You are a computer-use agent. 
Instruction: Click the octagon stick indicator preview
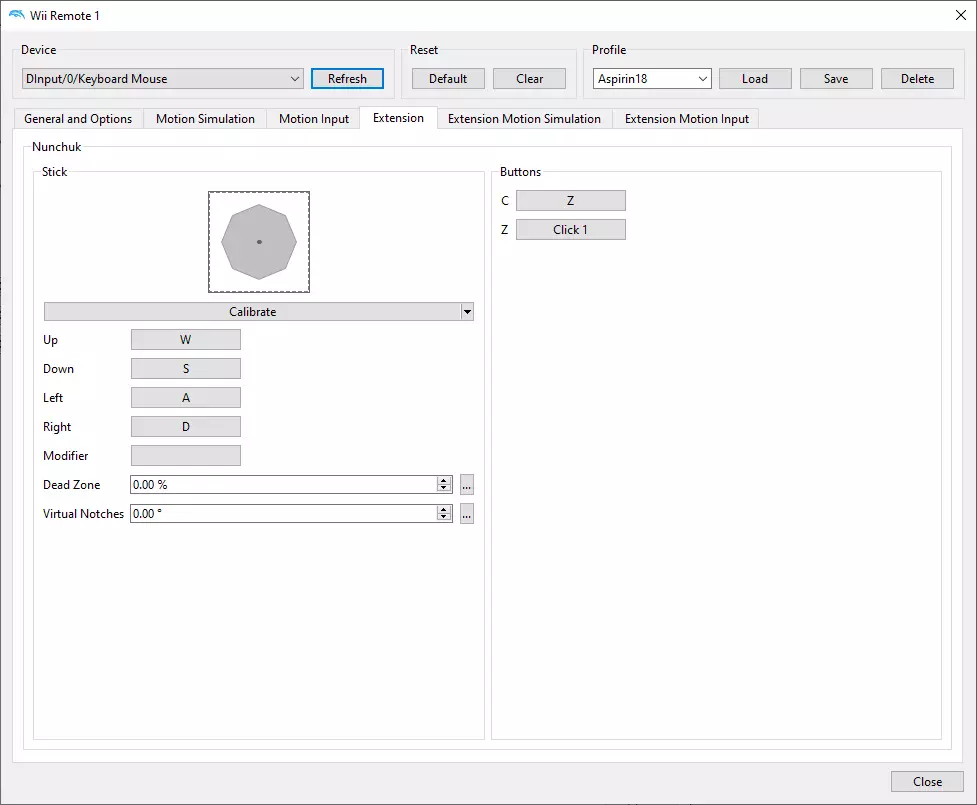[259, 242]
